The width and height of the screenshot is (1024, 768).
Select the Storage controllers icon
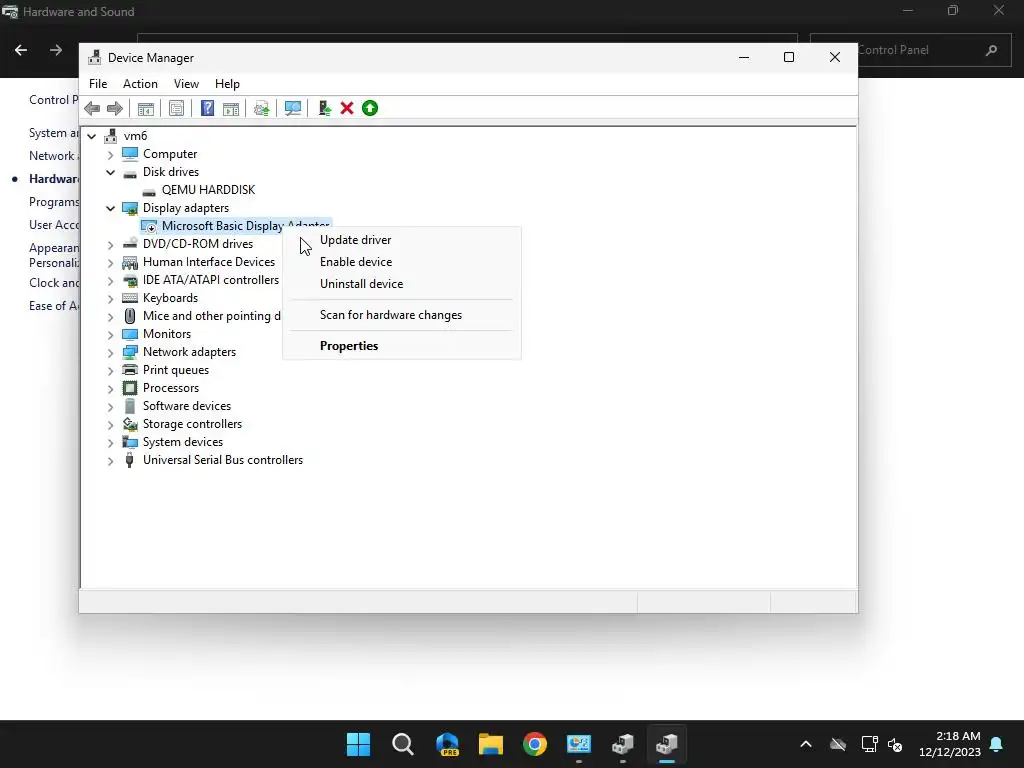[130, 424]
